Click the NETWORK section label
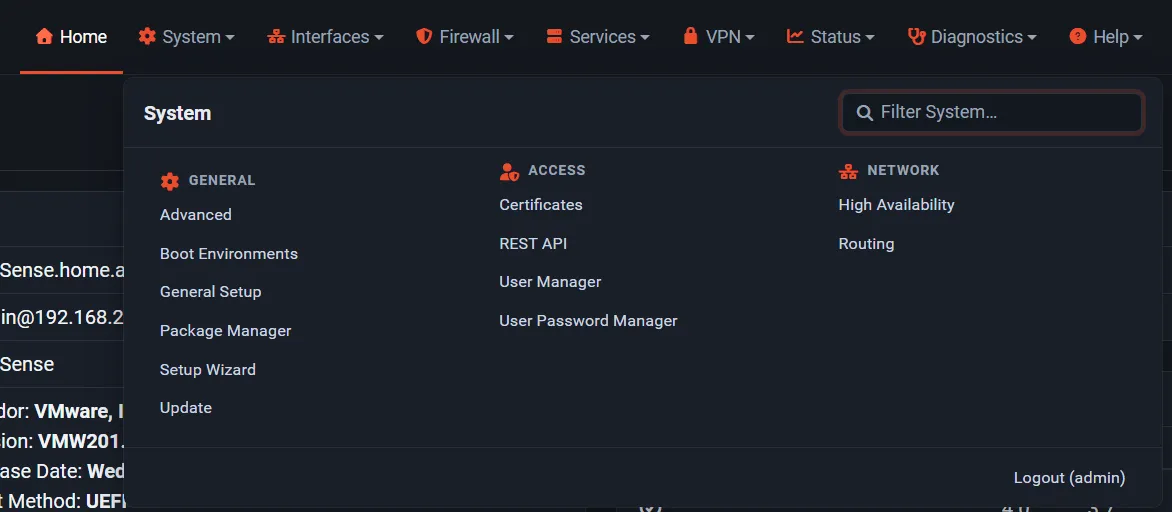This screenshot has height=512, width=1172. pos(903,170)
